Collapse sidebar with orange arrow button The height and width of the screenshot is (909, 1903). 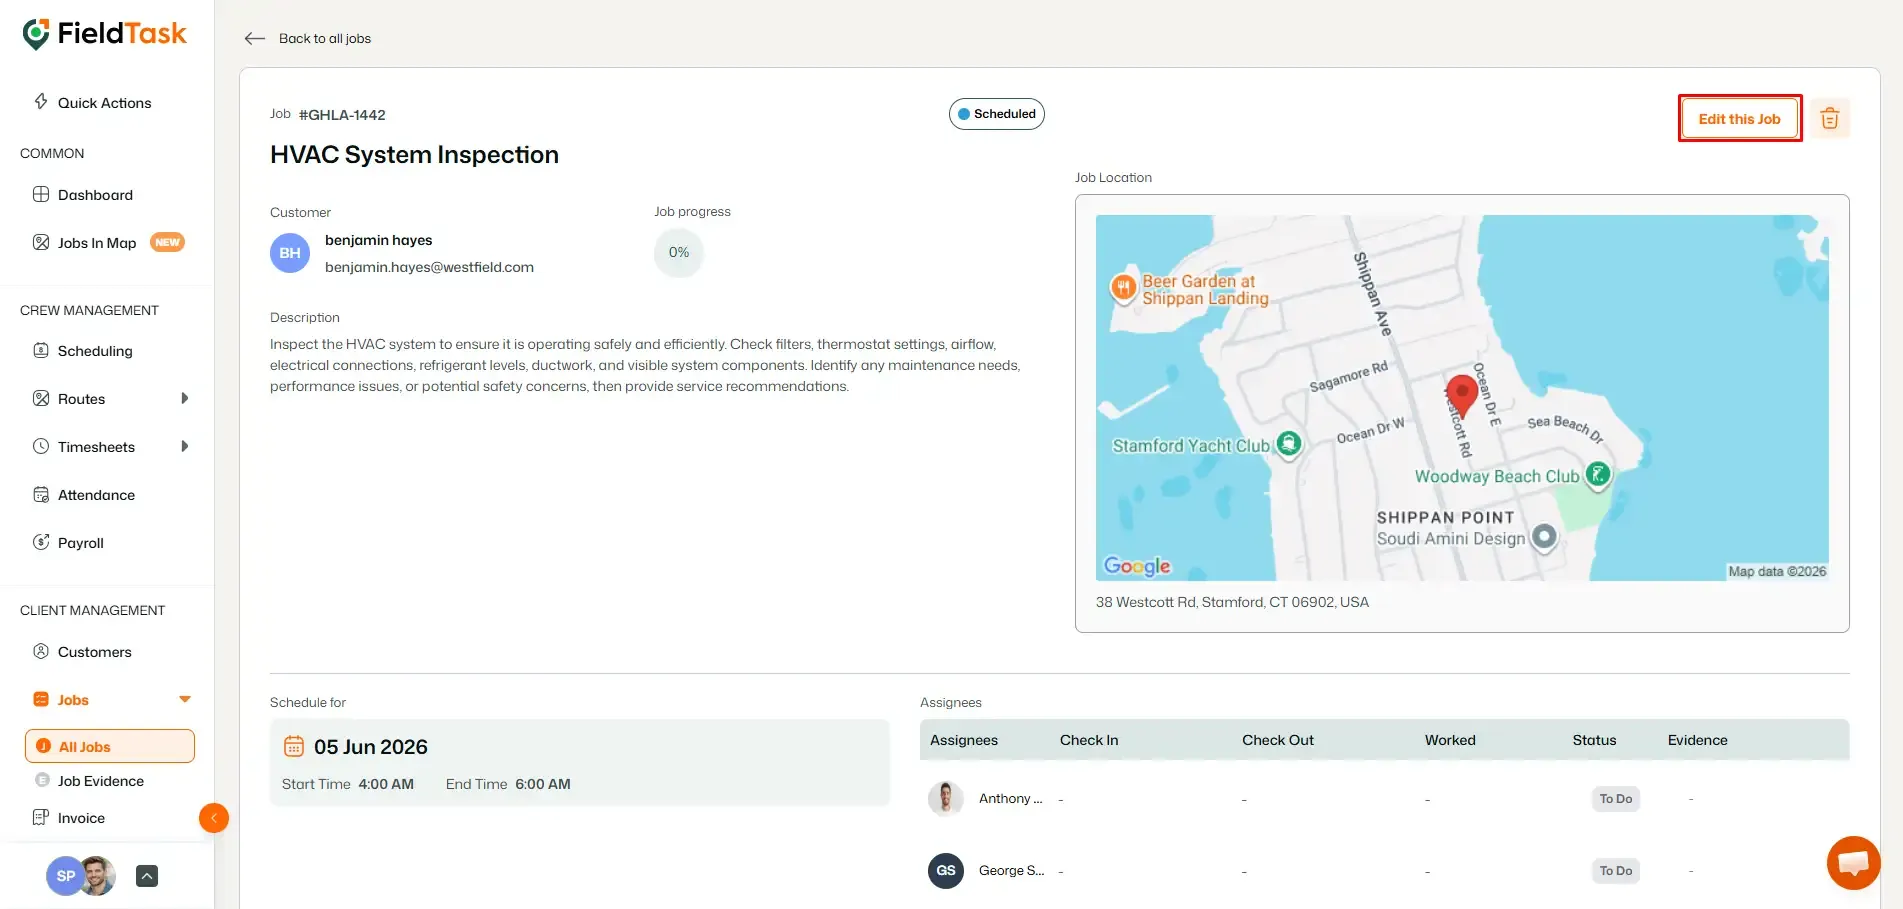pos(214,818)
